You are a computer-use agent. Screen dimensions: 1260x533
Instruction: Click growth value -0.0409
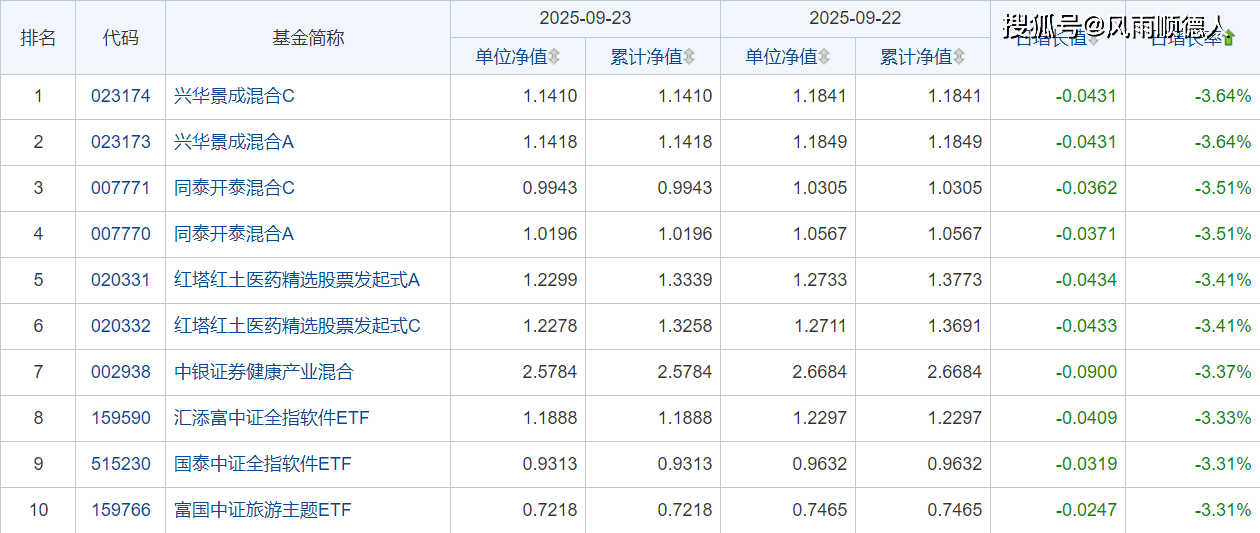pyautogui.click(x=1086, y=418)
